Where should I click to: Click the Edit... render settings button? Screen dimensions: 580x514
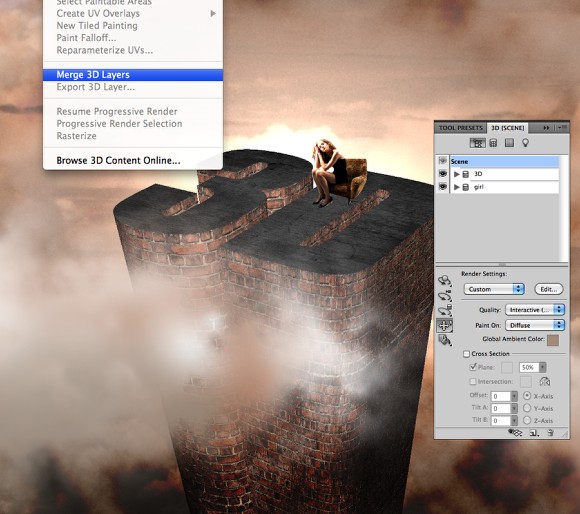tap(549, 289)
